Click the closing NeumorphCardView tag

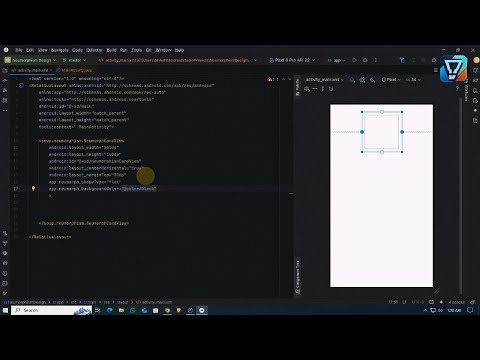84,223
